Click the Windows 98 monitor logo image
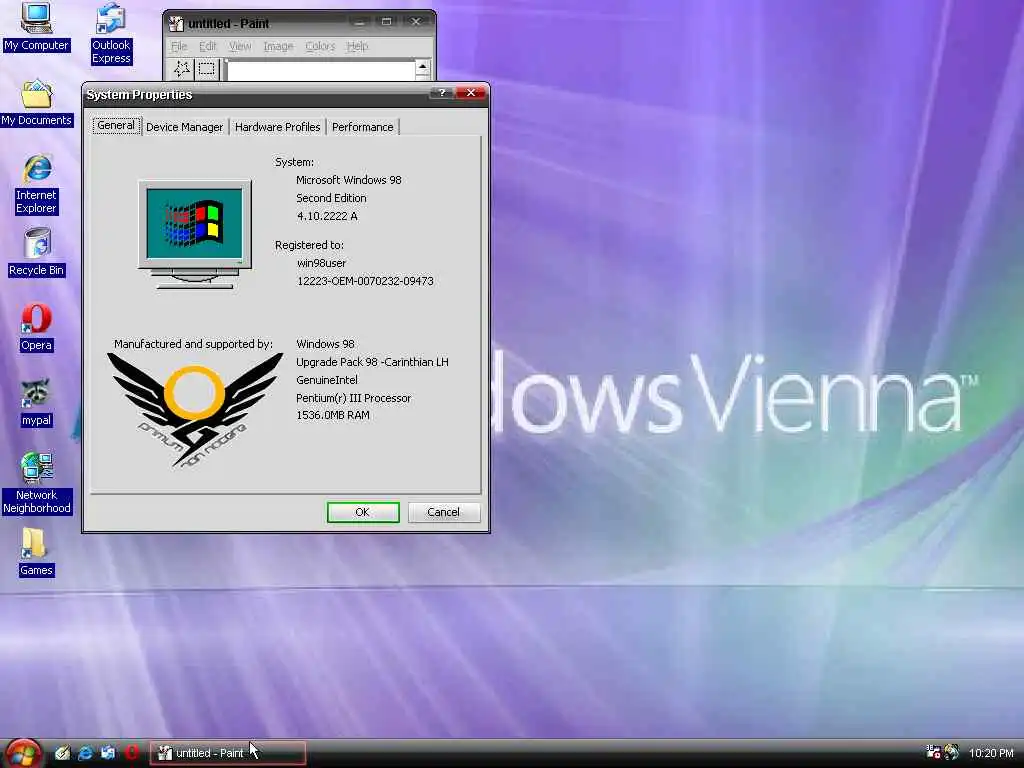1024x768 pixels. point(195,234)
